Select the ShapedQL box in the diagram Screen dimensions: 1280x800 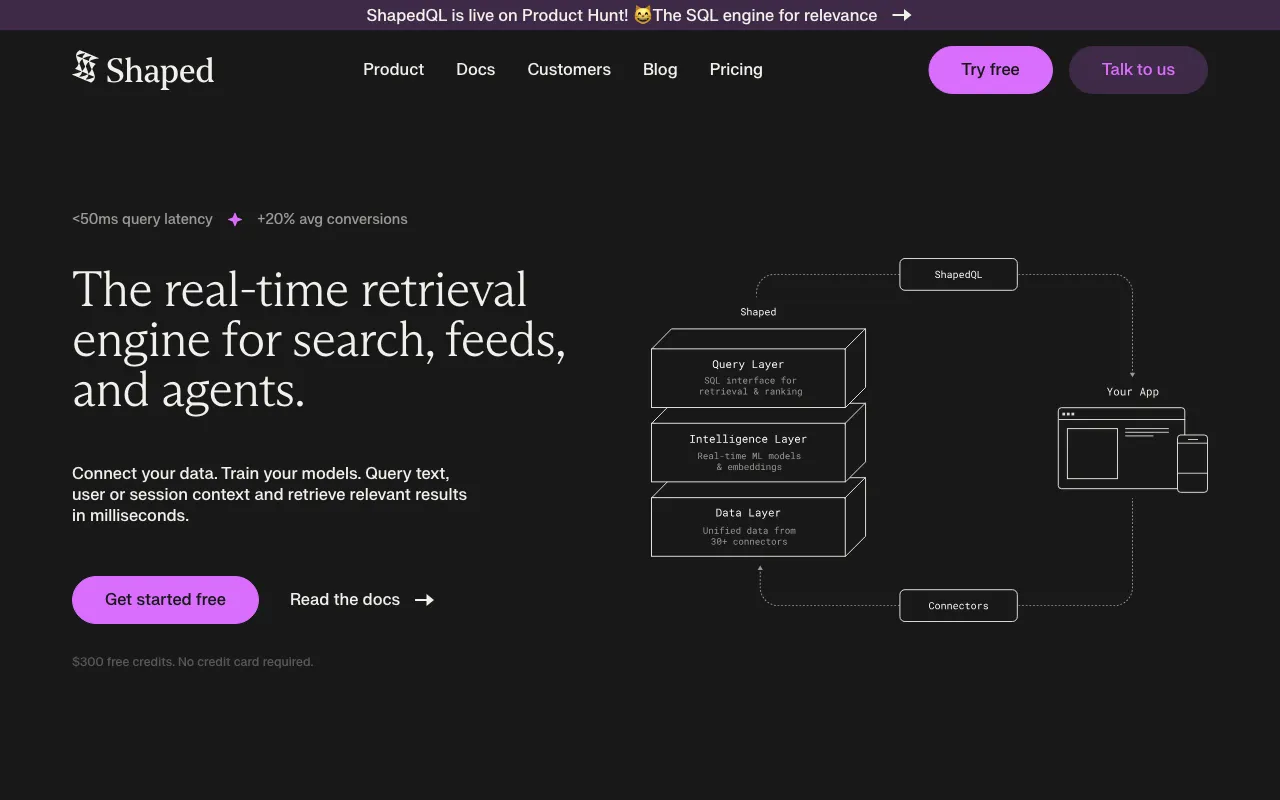click(x=958, y=274)
